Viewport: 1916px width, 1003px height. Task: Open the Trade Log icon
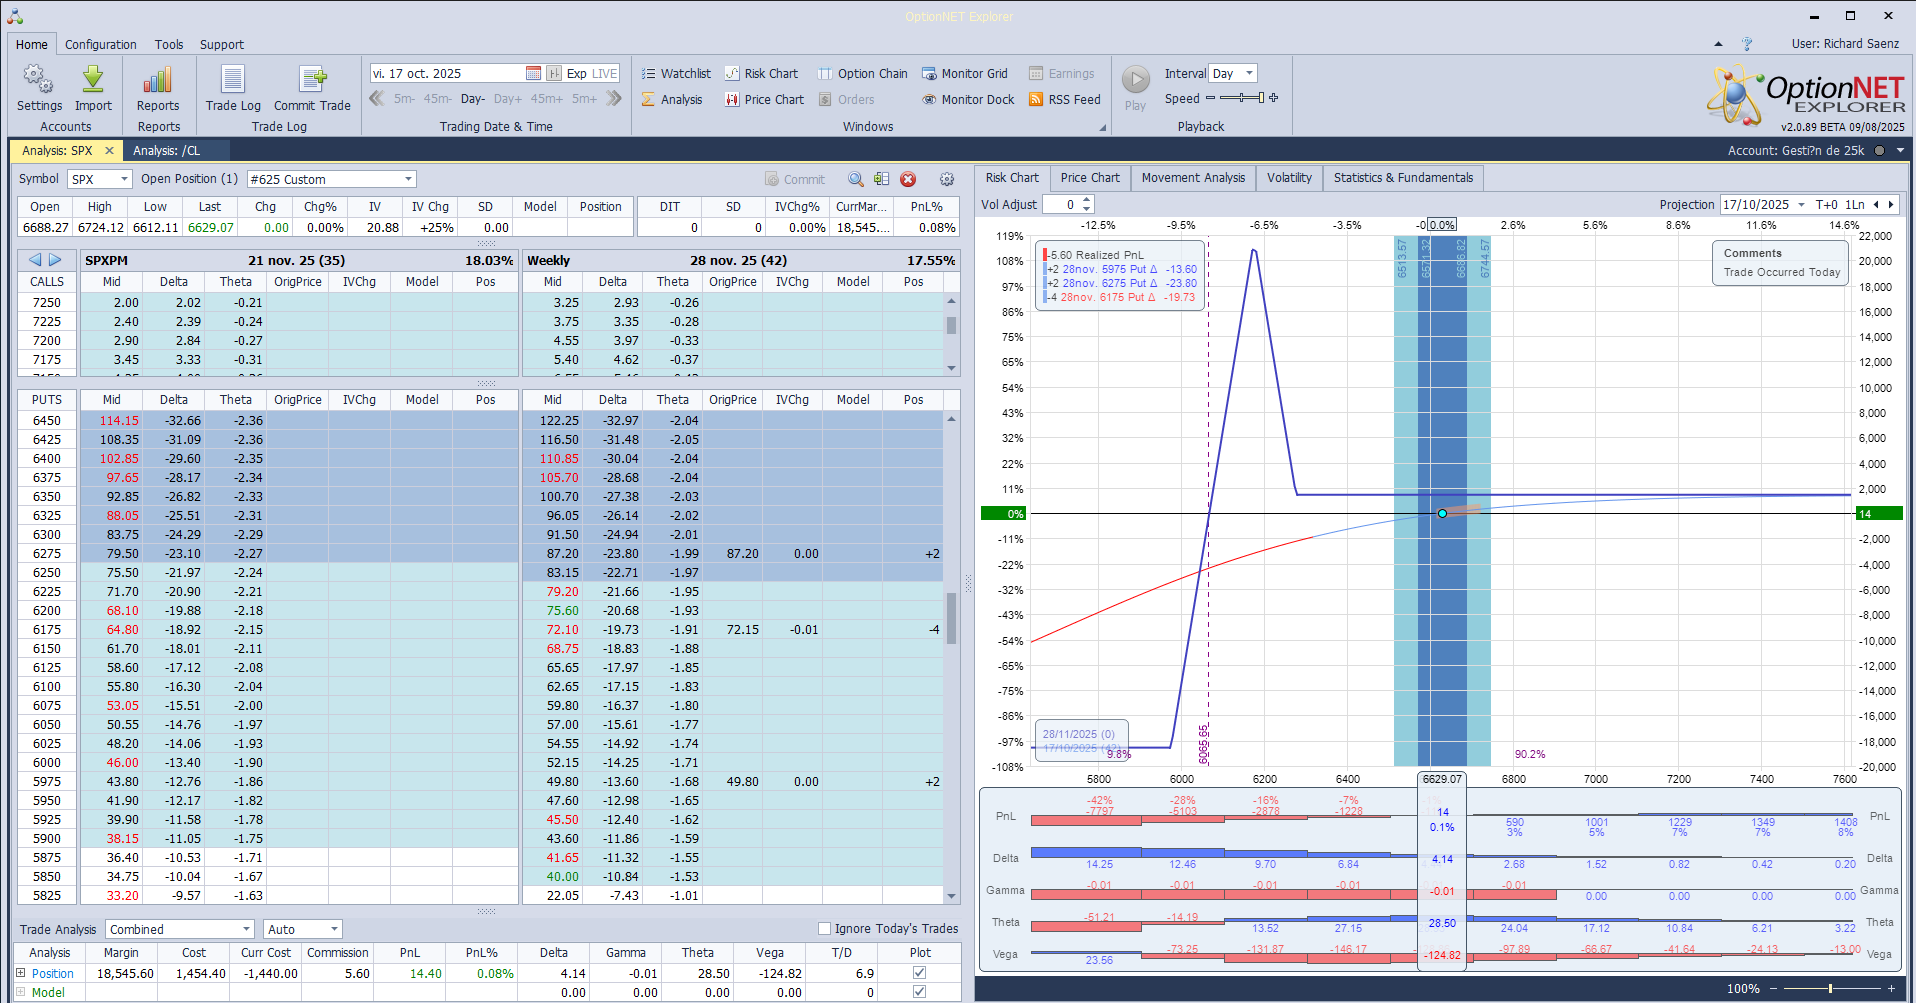tap(233, 80)
